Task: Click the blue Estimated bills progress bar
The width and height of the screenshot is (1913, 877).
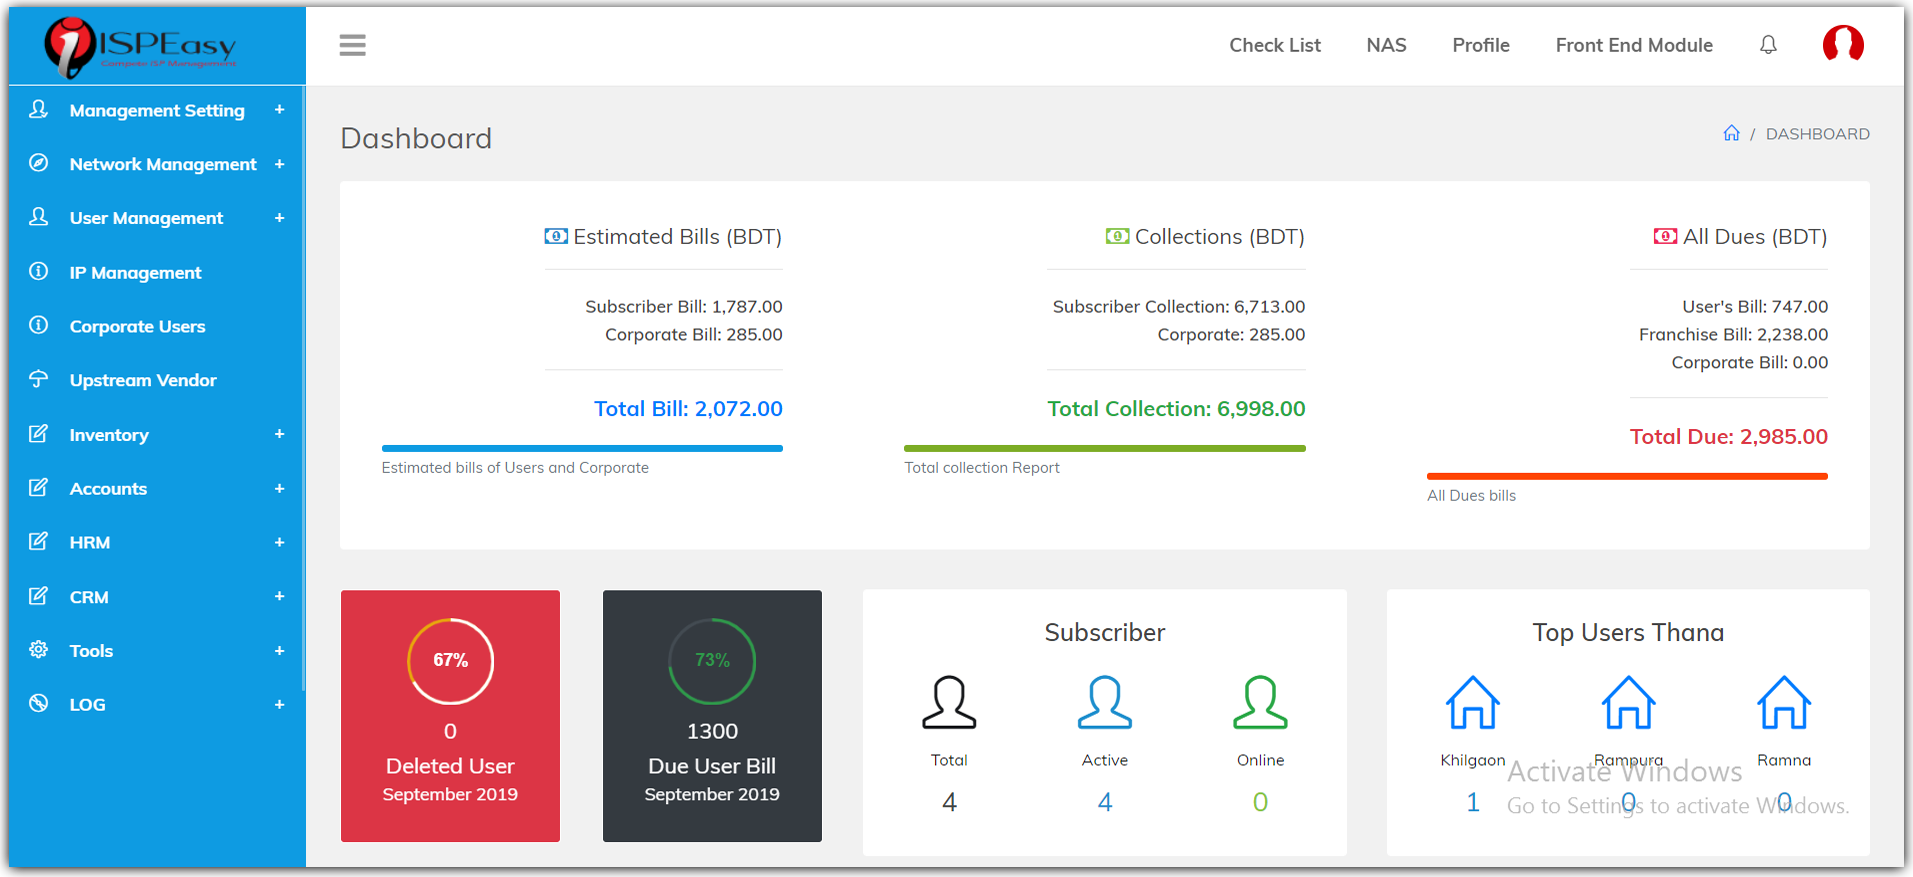Action: point(582,448)
